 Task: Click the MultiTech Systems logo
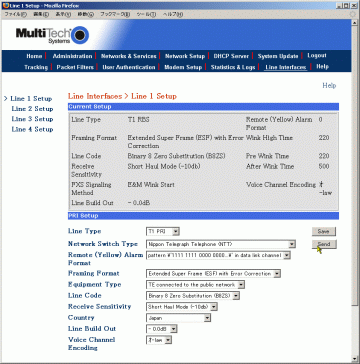pyautogui.click(x=52, y=35)
